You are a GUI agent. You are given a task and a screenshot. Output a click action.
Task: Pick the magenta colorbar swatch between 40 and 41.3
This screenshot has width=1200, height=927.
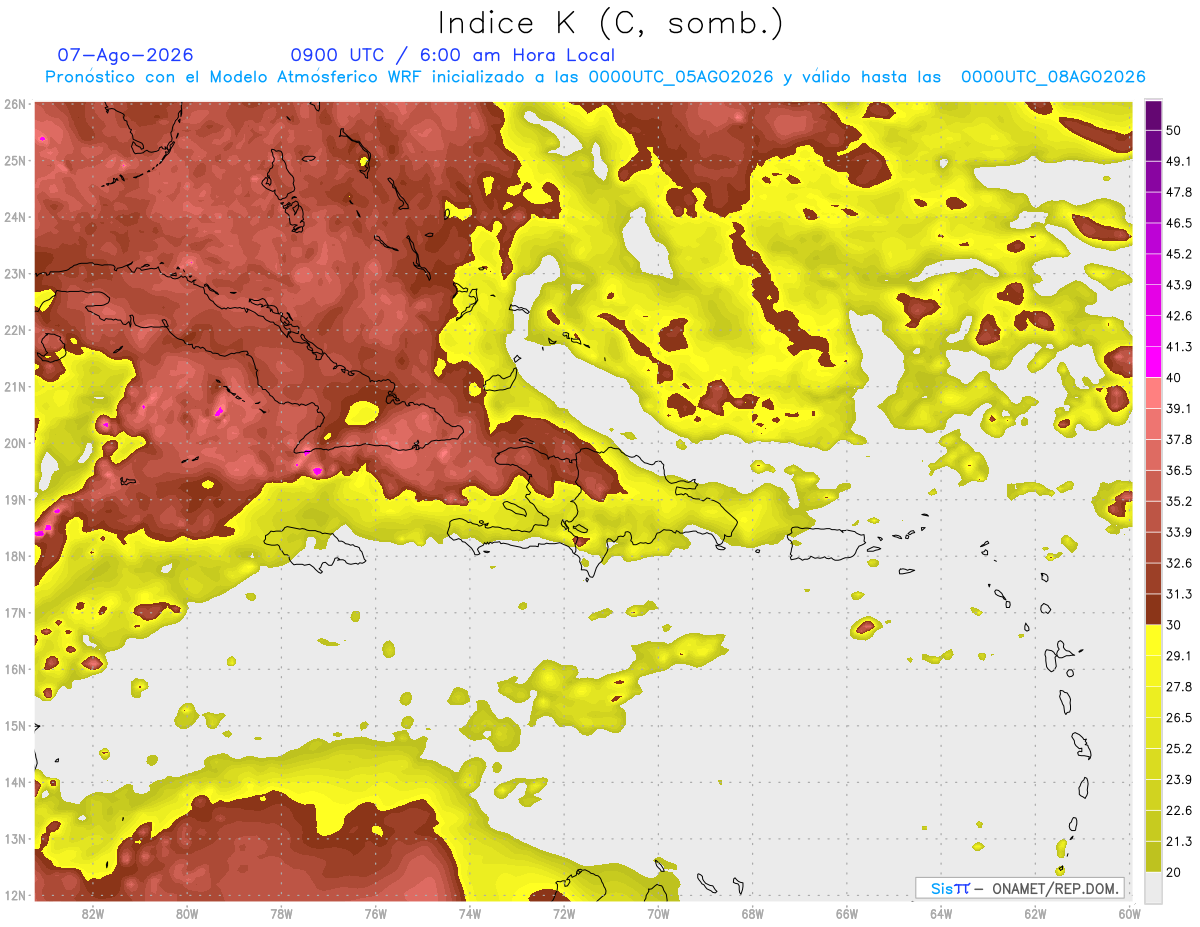coord(1153,362)
